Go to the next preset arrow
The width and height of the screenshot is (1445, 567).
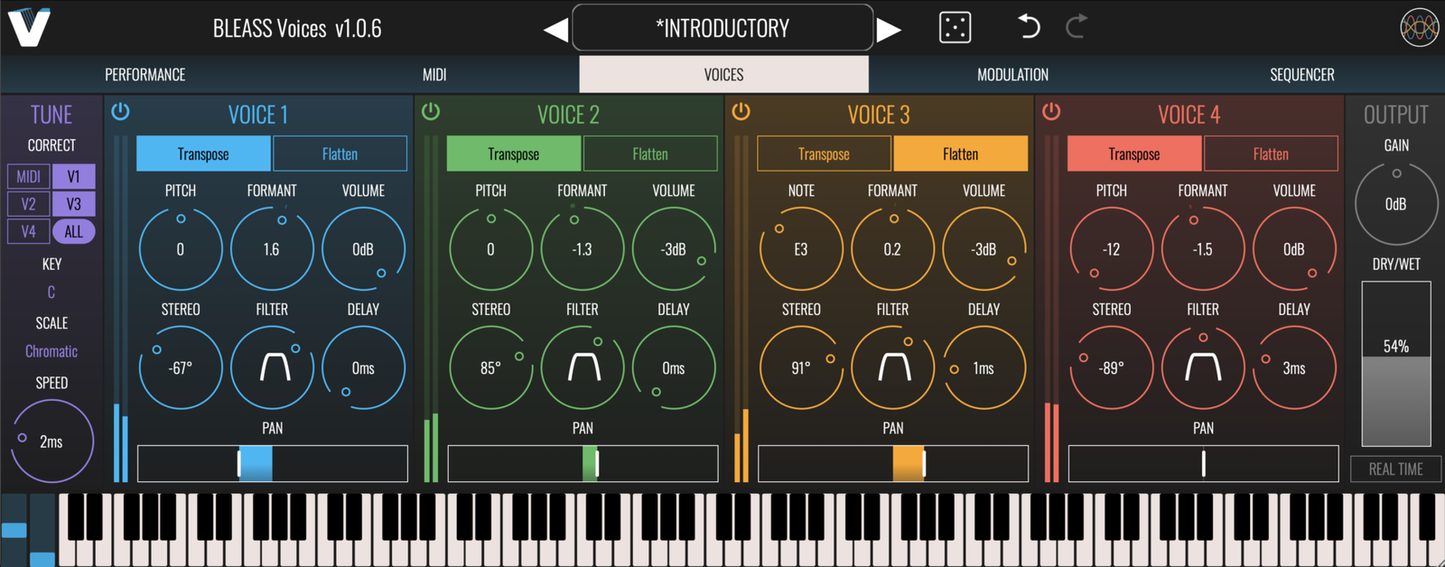(x=889, y=30)
